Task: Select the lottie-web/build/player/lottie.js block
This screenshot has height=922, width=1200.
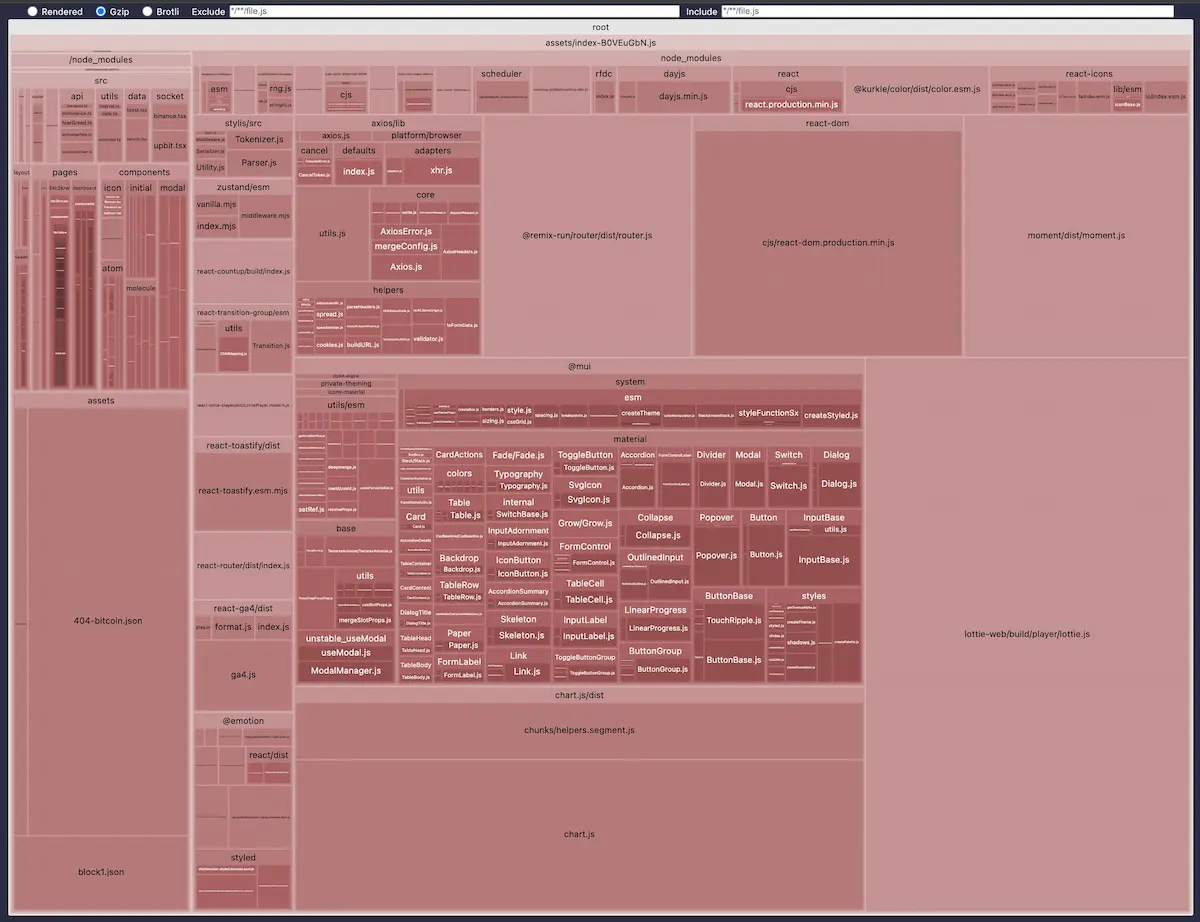Action: (x=1026, y=634)
